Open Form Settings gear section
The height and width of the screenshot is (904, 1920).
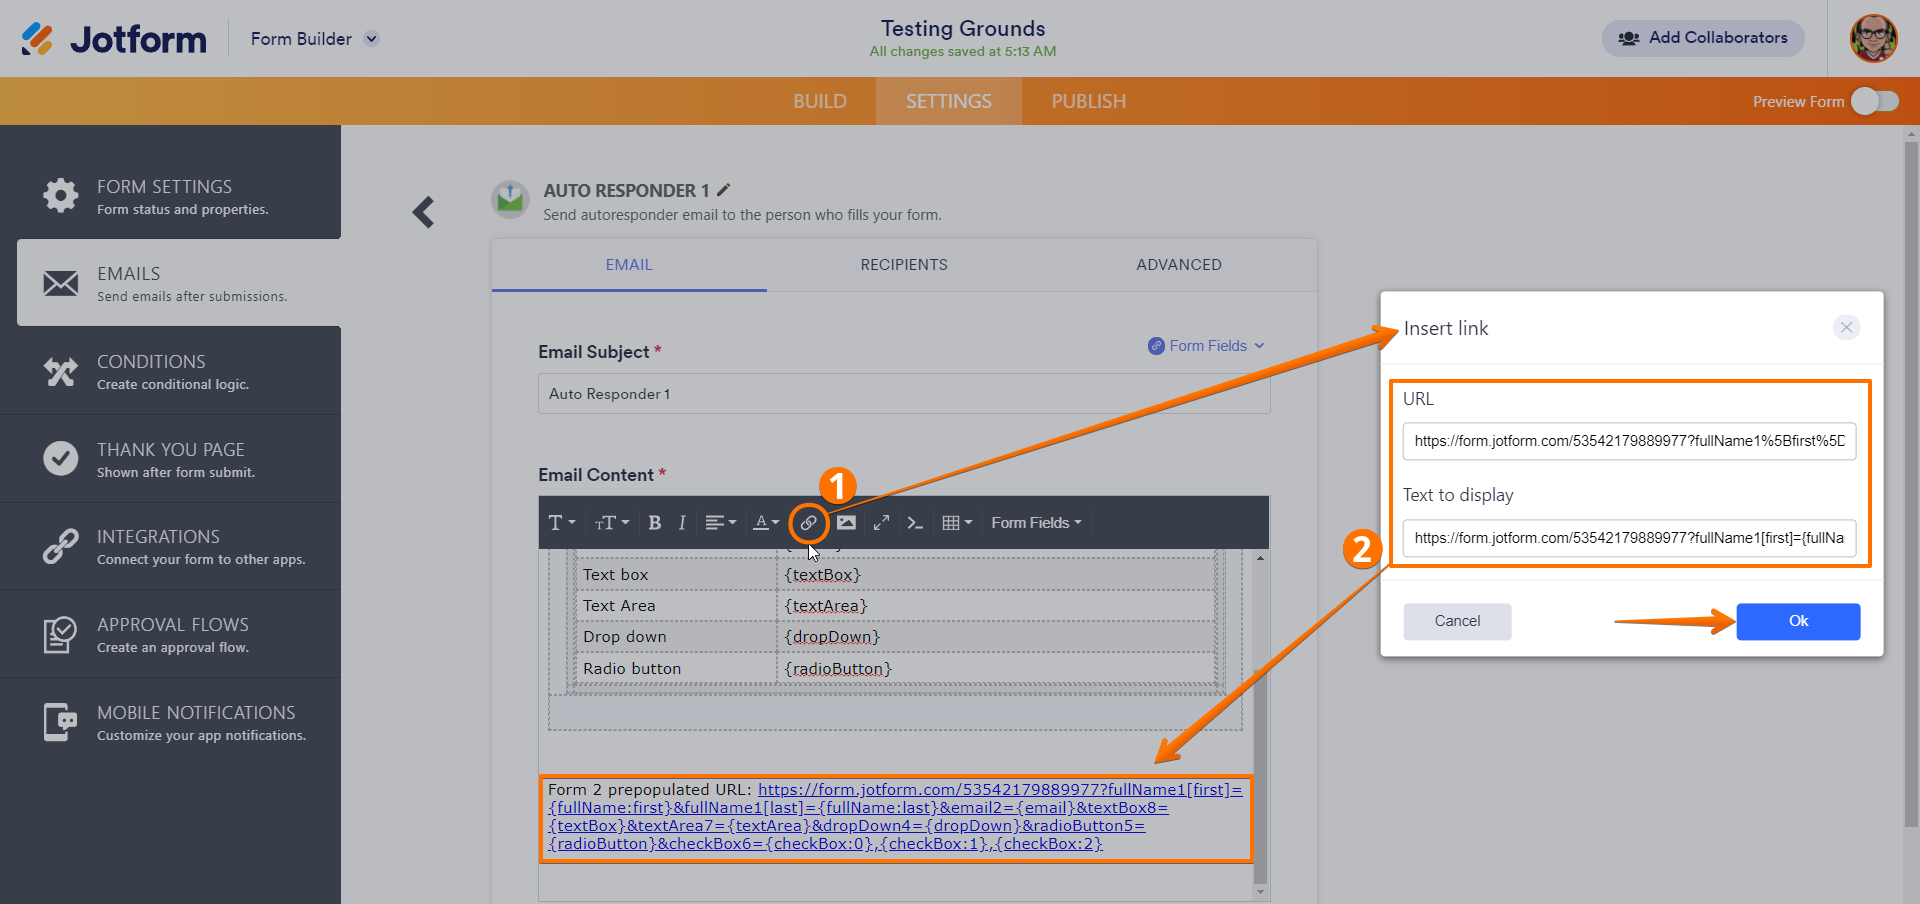(x=170, y=196)
